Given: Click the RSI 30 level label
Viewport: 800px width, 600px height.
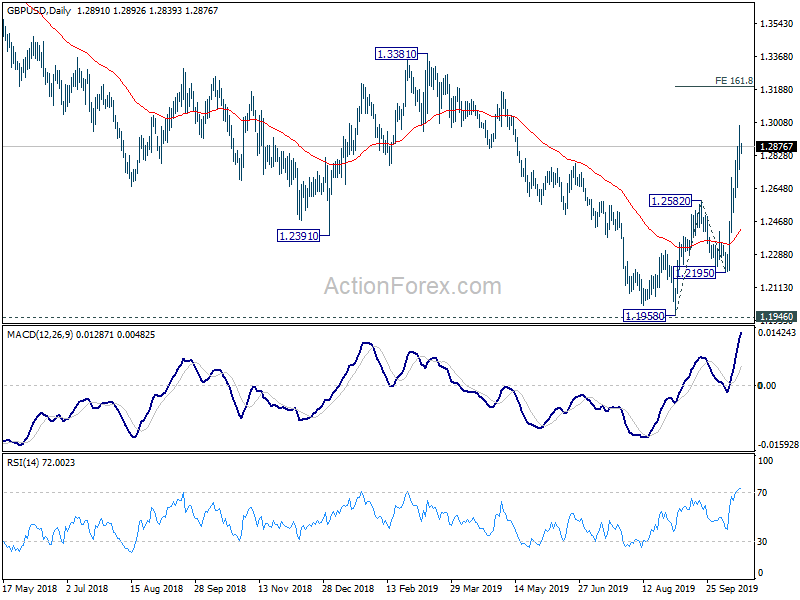Looking at the screenshot, I should pyautogui.click(x=762, y=542).
